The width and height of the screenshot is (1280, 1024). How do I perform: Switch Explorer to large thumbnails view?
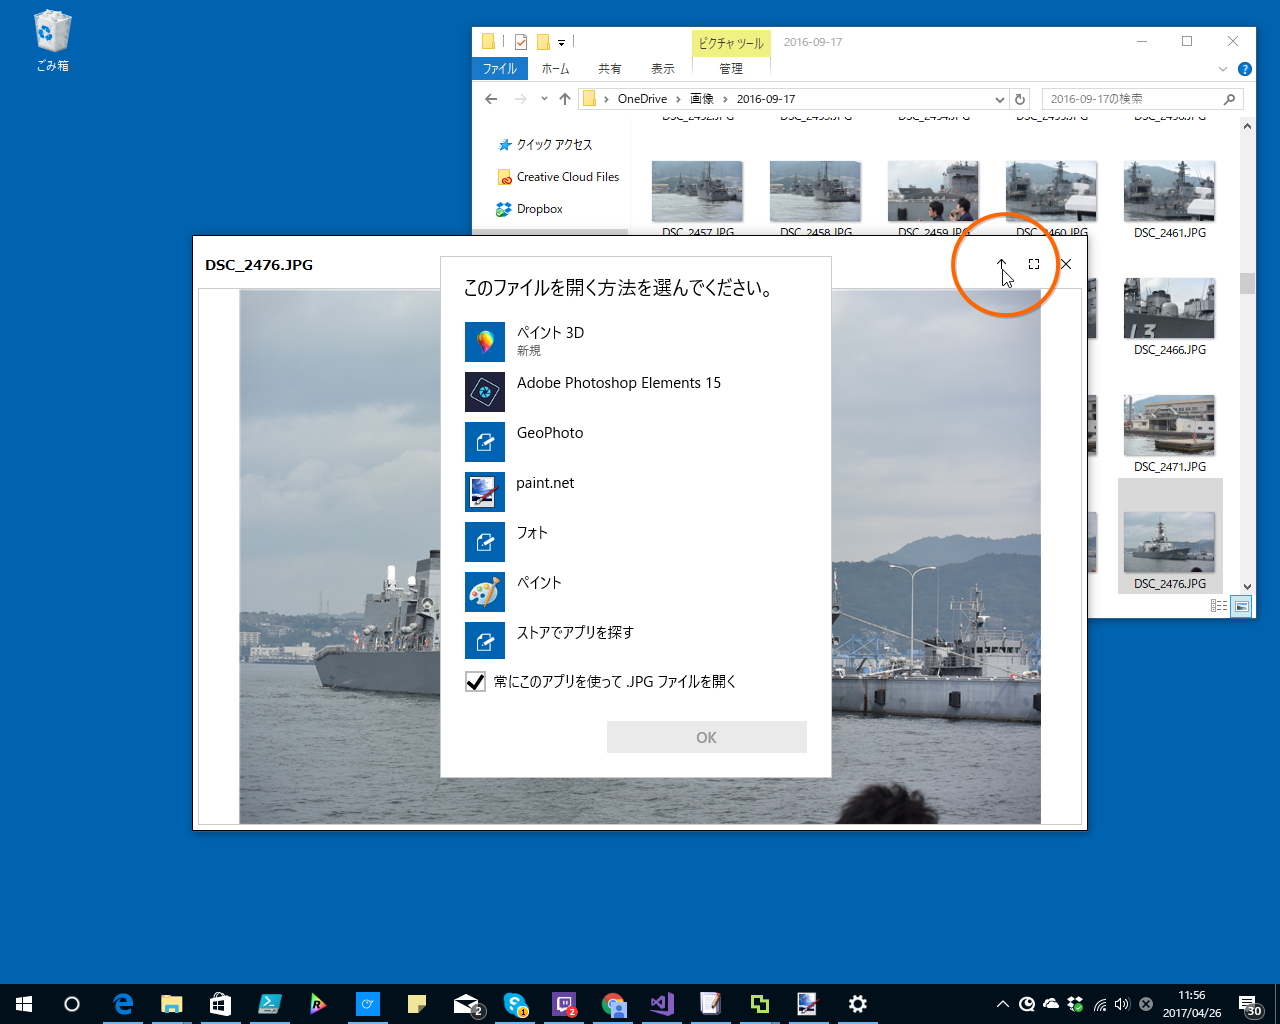click(x=1241, y=606)
